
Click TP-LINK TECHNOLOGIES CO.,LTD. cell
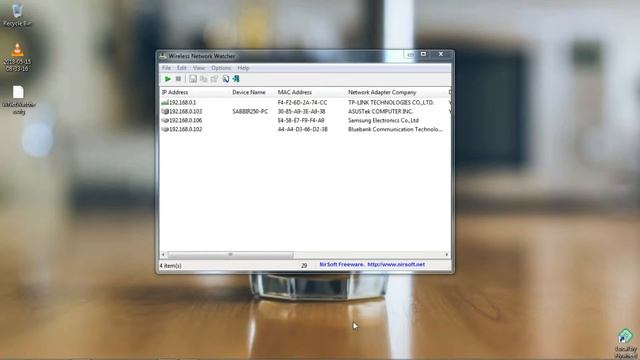tap(391, 102)
